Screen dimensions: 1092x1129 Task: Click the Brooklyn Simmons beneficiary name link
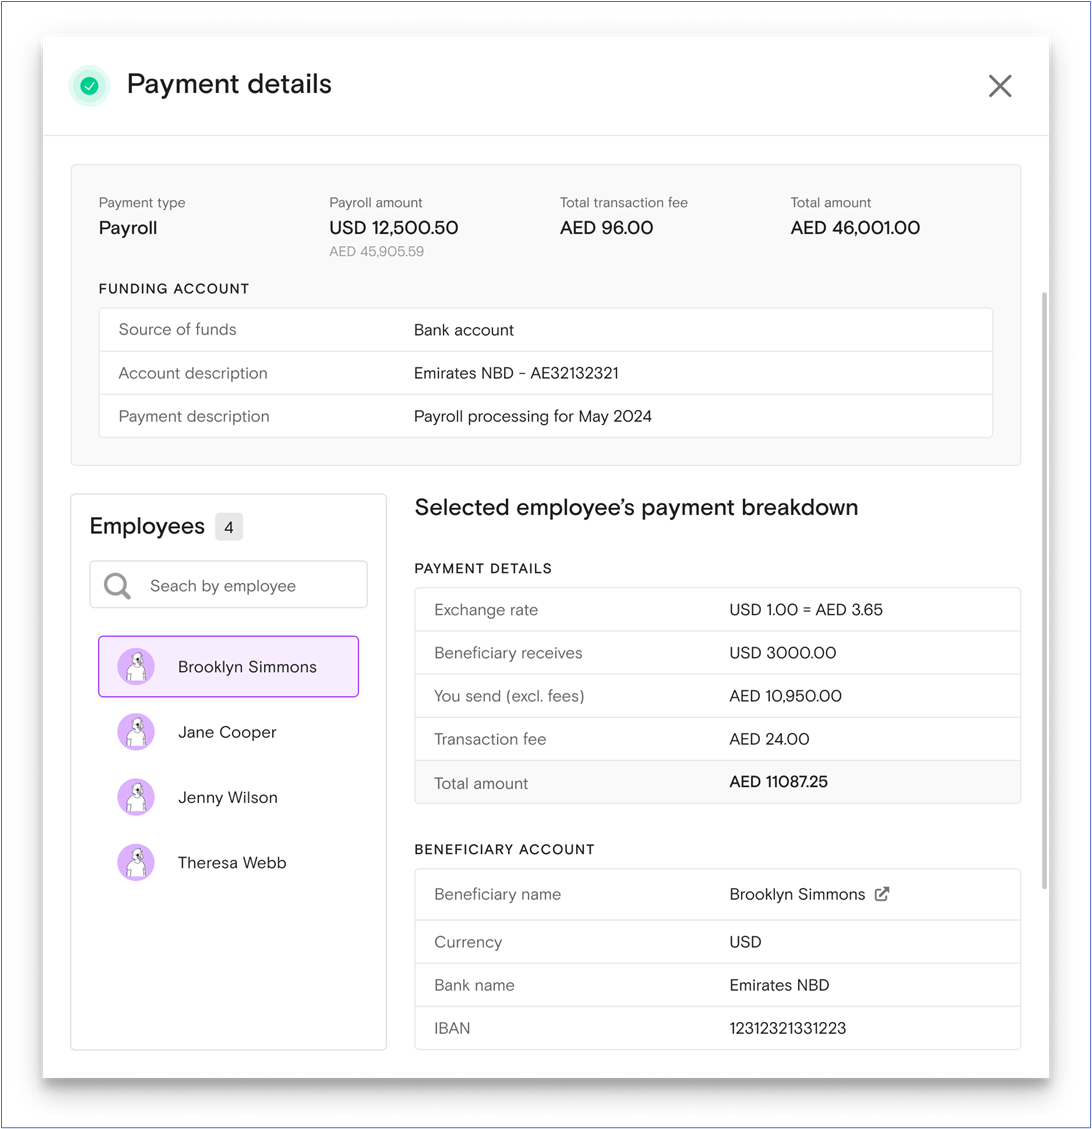coord(797,895)
